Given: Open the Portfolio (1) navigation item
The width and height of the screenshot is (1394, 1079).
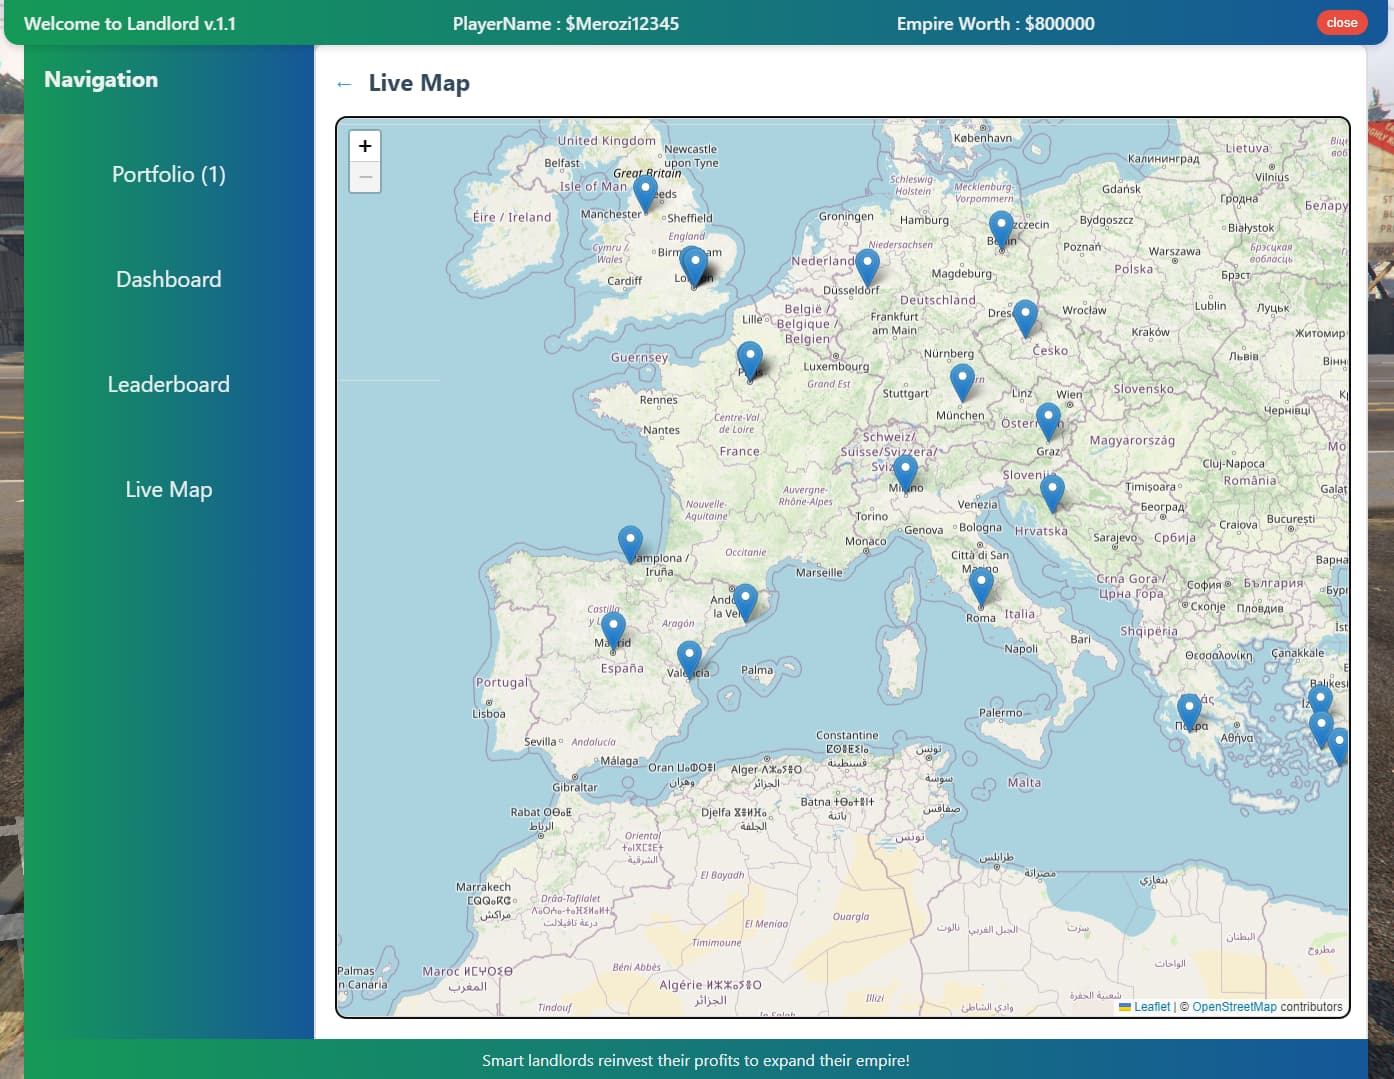Looking at the screenshot, I should click(169, 175).
